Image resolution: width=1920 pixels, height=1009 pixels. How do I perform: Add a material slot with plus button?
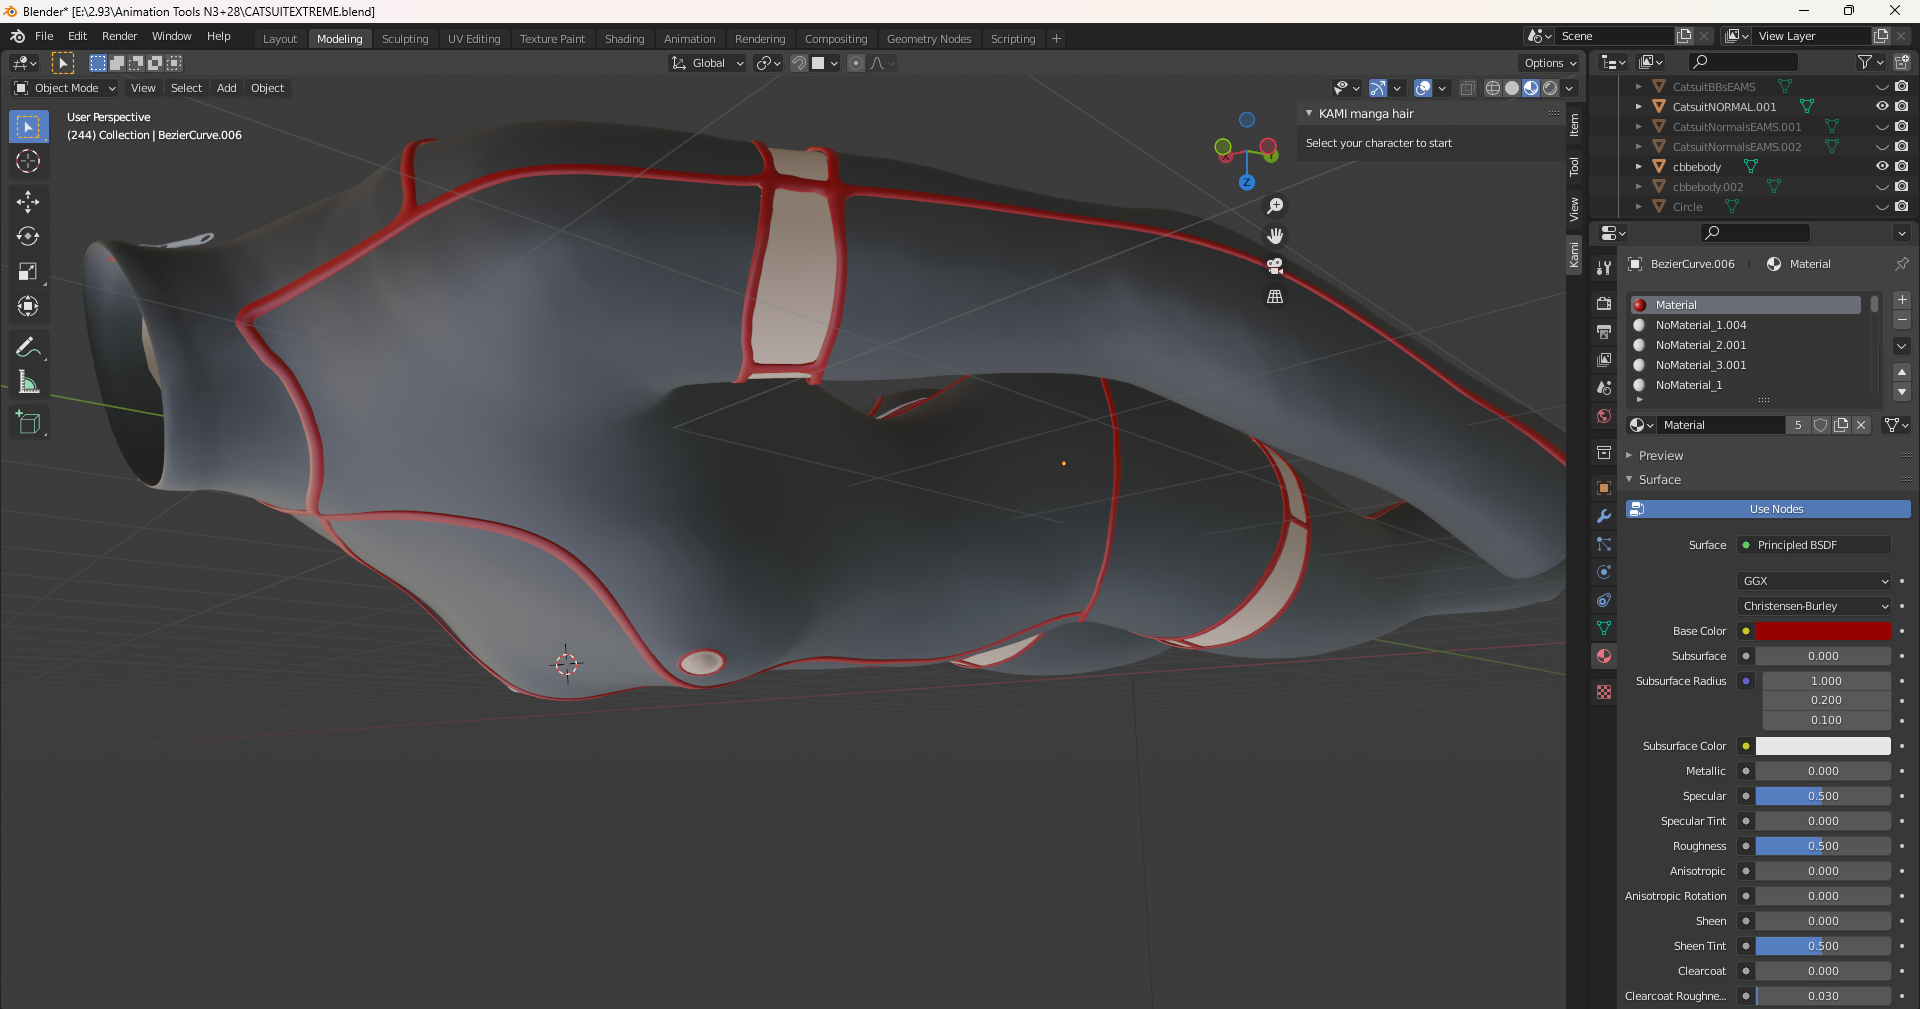click(x=1902, y=301)
